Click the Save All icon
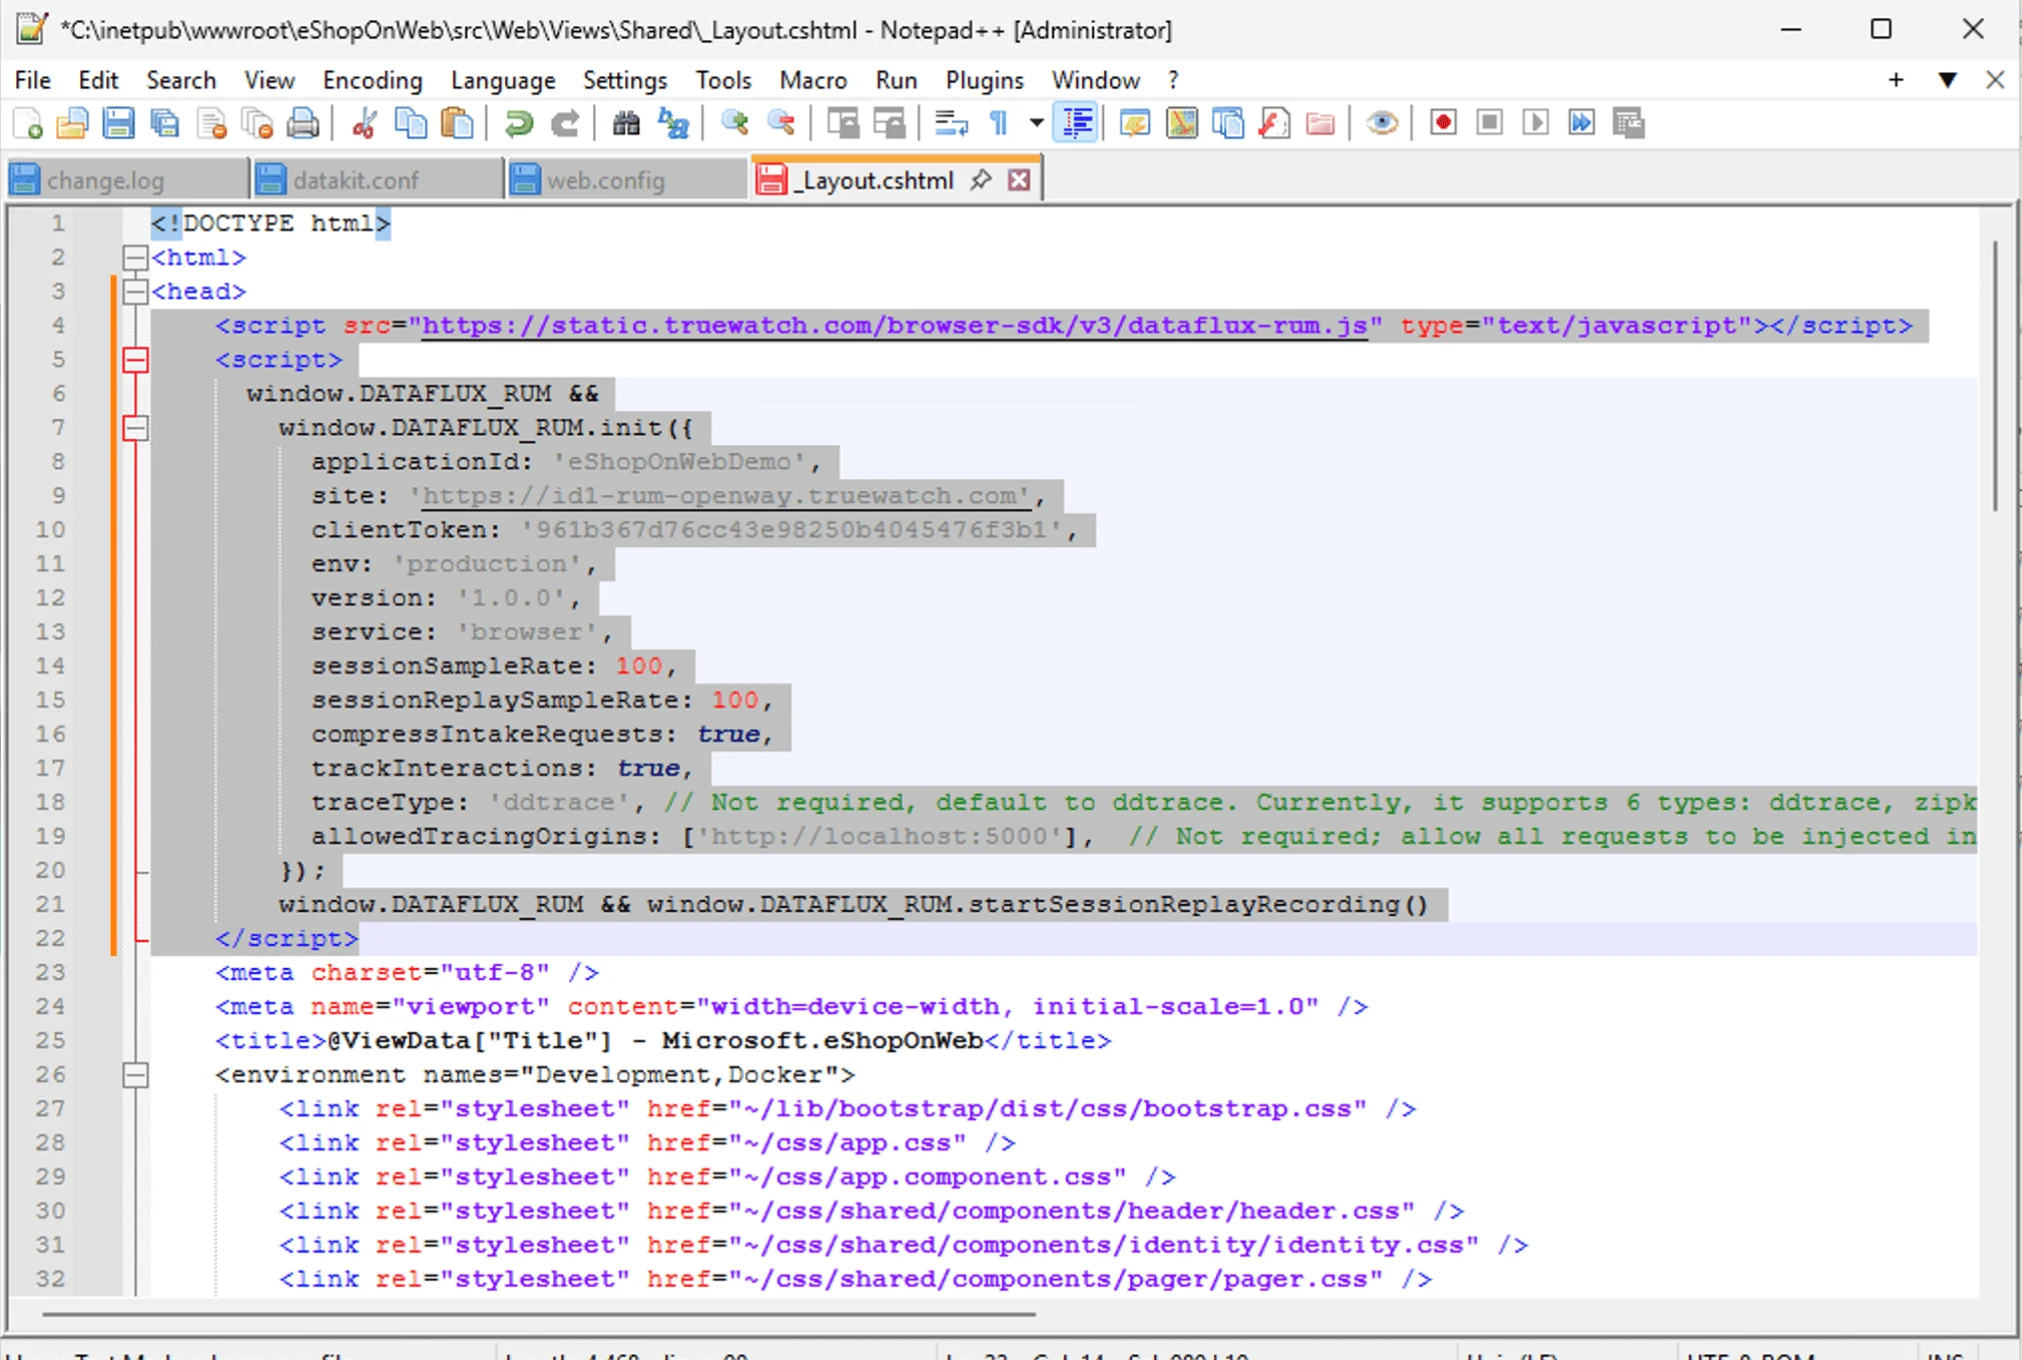Screen dimensions: 2022x1360 point(164,124)
